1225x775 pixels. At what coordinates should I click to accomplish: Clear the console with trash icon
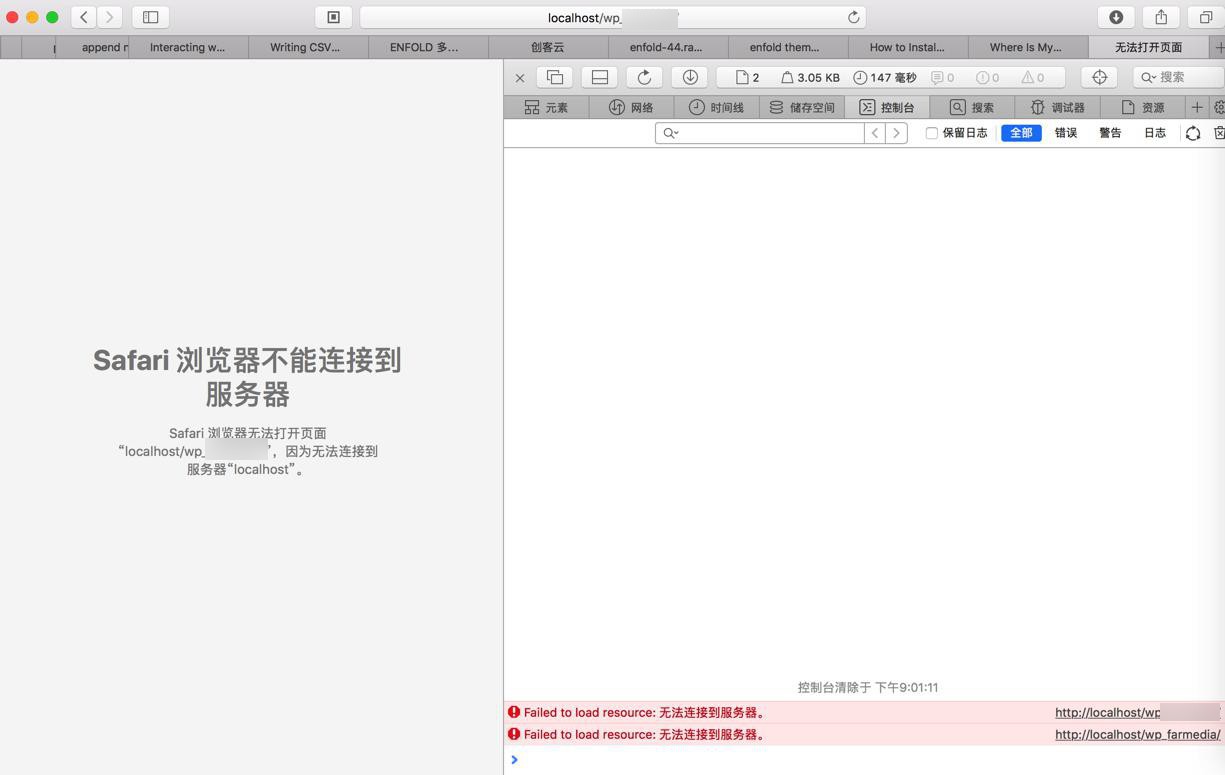pyautogui.click(x=1219, y=133)
